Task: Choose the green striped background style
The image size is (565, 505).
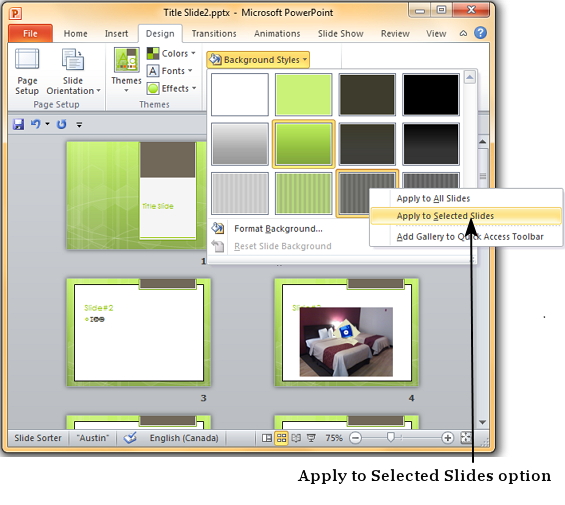Action: click(x=303, y=193)
